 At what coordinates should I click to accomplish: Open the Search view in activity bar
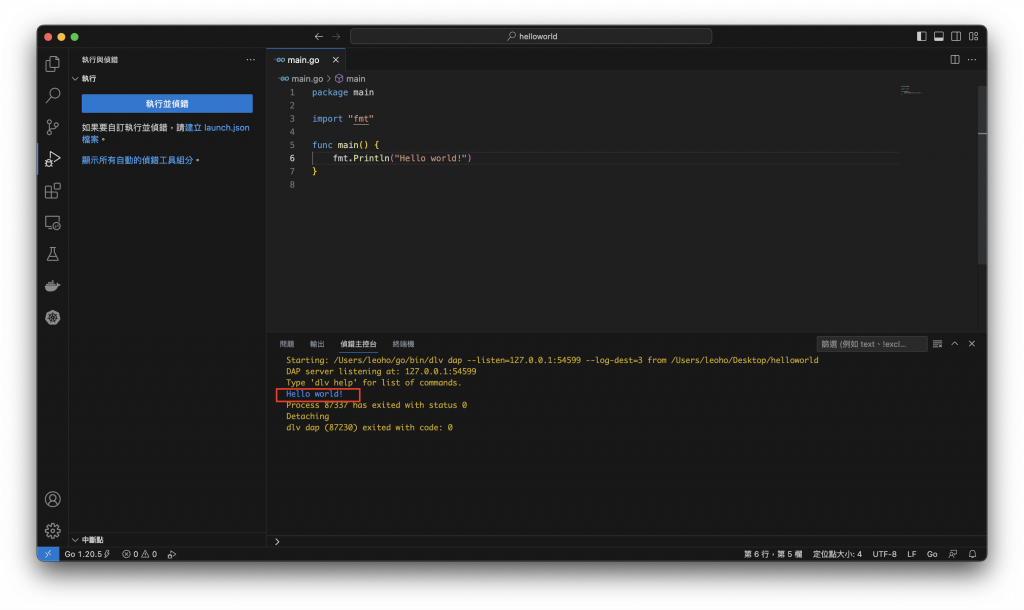tap(53, 95)
